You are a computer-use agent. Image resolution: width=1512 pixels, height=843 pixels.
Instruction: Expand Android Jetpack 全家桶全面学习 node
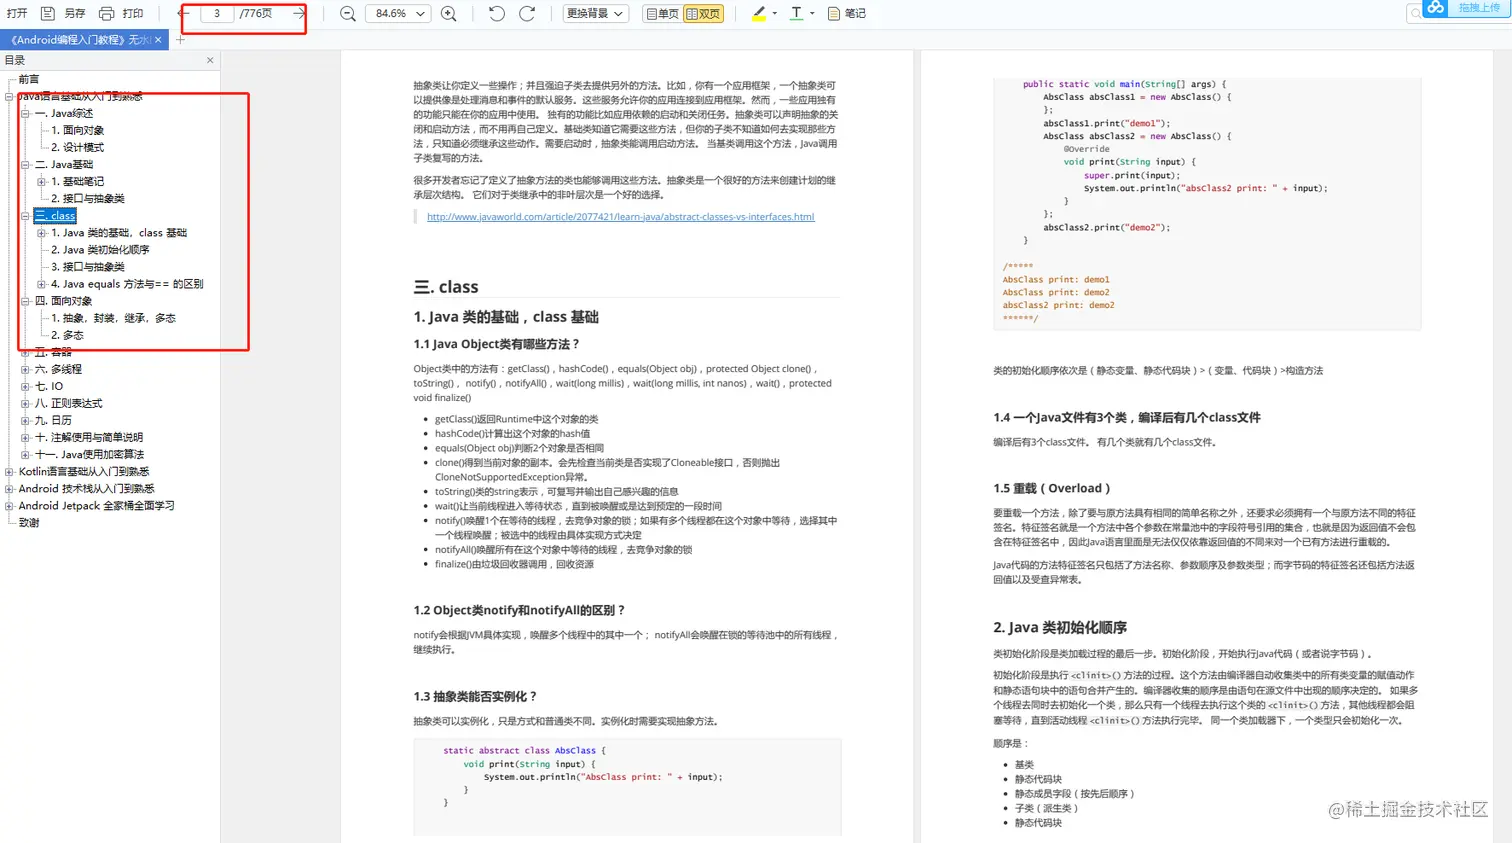tap(9, 506)
